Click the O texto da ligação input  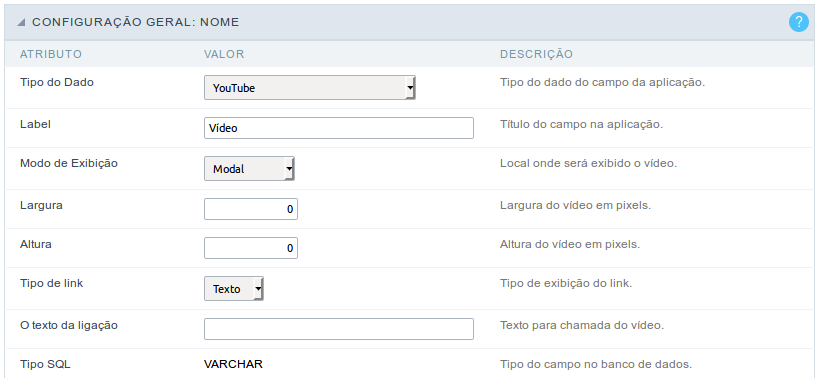coord(339,329)
